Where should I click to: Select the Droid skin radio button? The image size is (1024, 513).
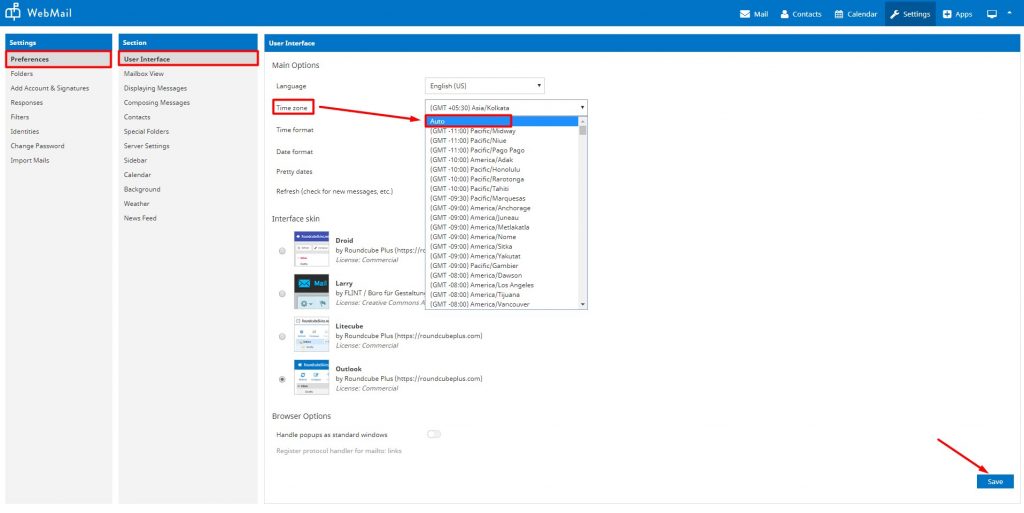pos(283,251)
